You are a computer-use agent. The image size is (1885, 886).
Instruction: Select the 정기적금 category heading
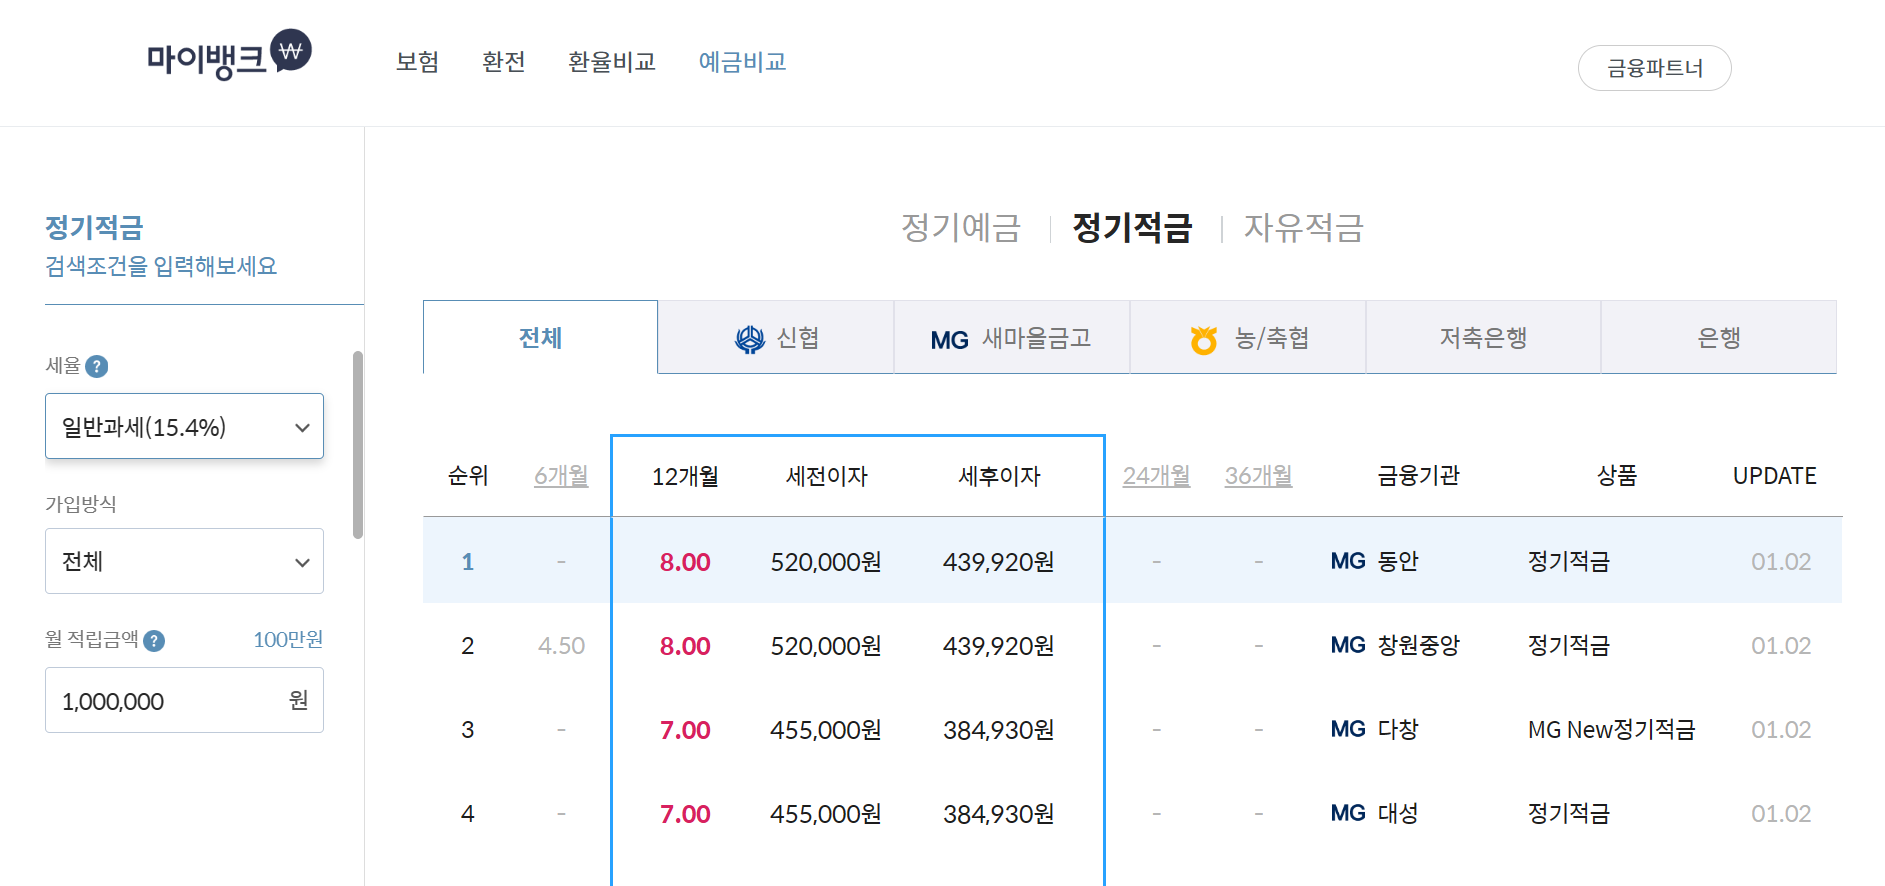tap(1132, 227)
